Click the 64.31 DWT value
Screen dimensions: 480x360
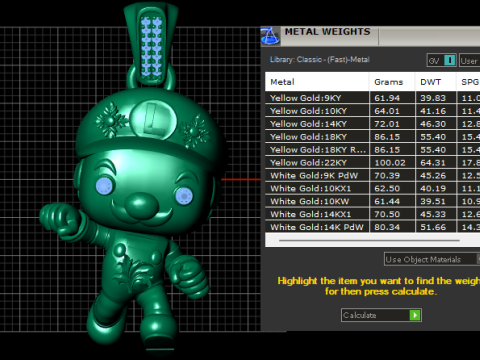[433, 163]
